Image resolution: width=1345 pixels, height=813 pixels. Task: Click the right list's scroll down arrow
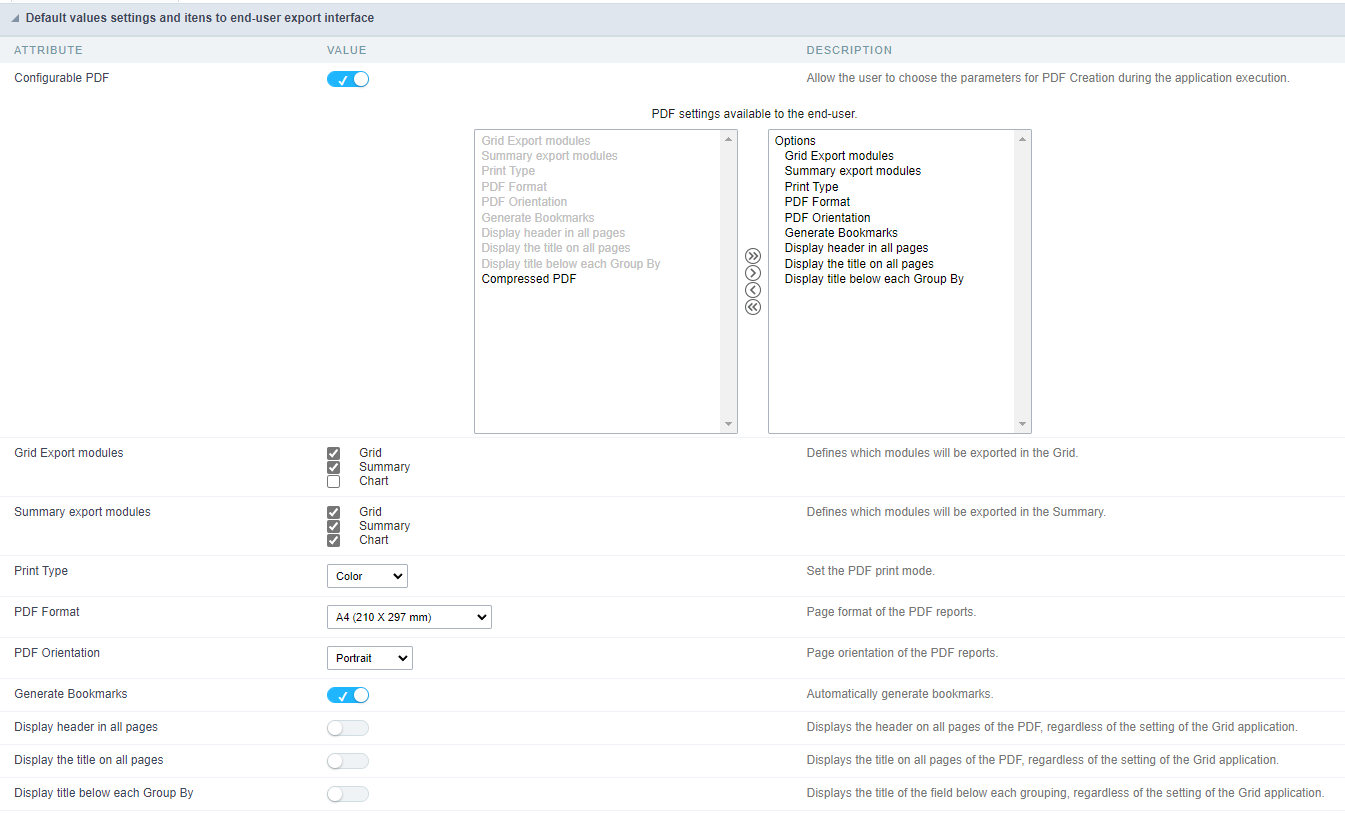coord(1022,424)
